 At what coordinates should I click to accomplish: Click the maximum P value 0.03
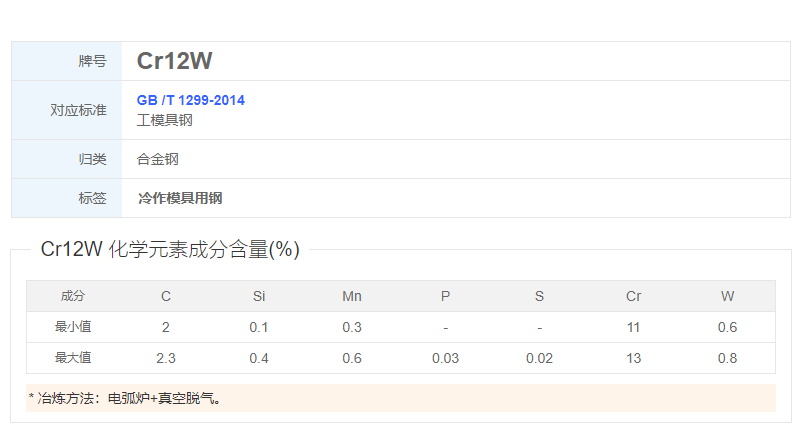pos(445,358)
